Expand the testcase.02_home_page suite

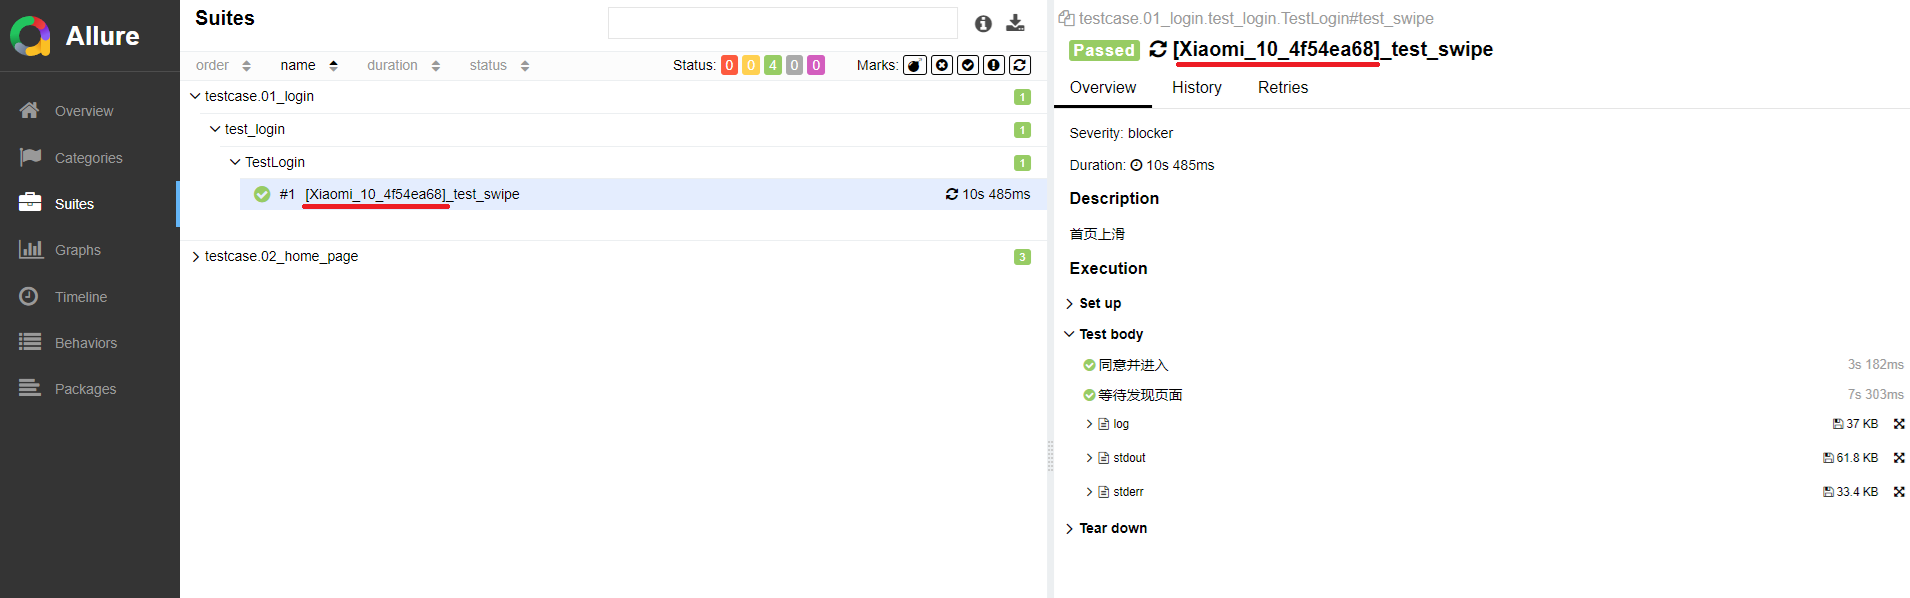(195, 257)
